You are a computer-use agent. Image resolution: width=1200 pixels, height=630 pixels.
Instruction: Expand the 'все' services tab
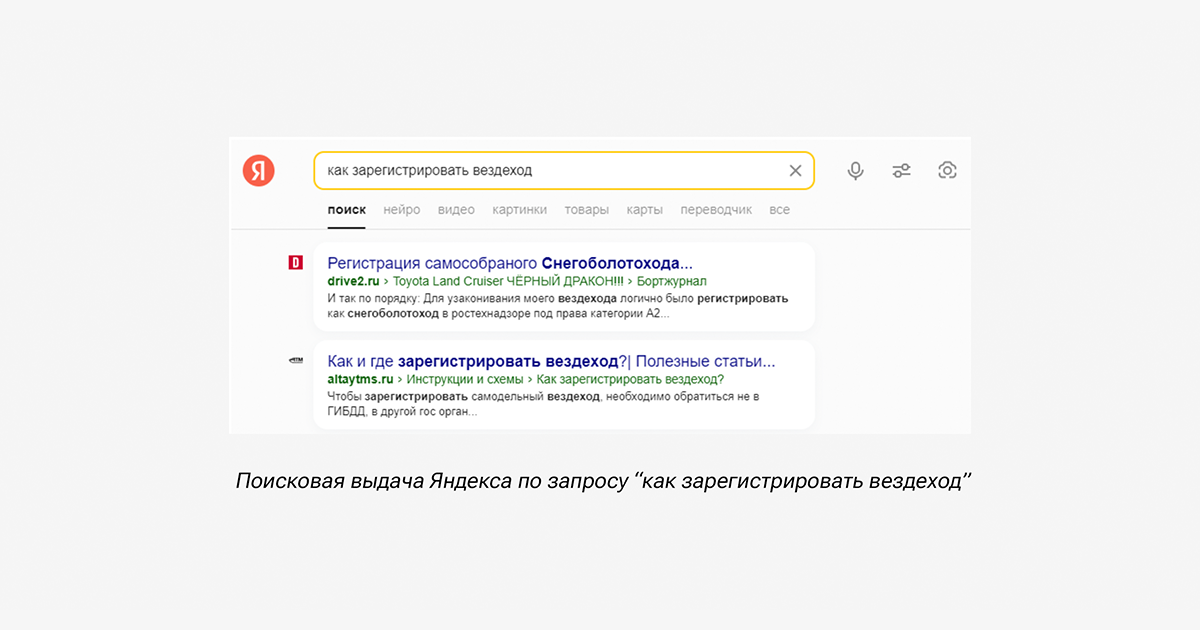click(780, 210)
